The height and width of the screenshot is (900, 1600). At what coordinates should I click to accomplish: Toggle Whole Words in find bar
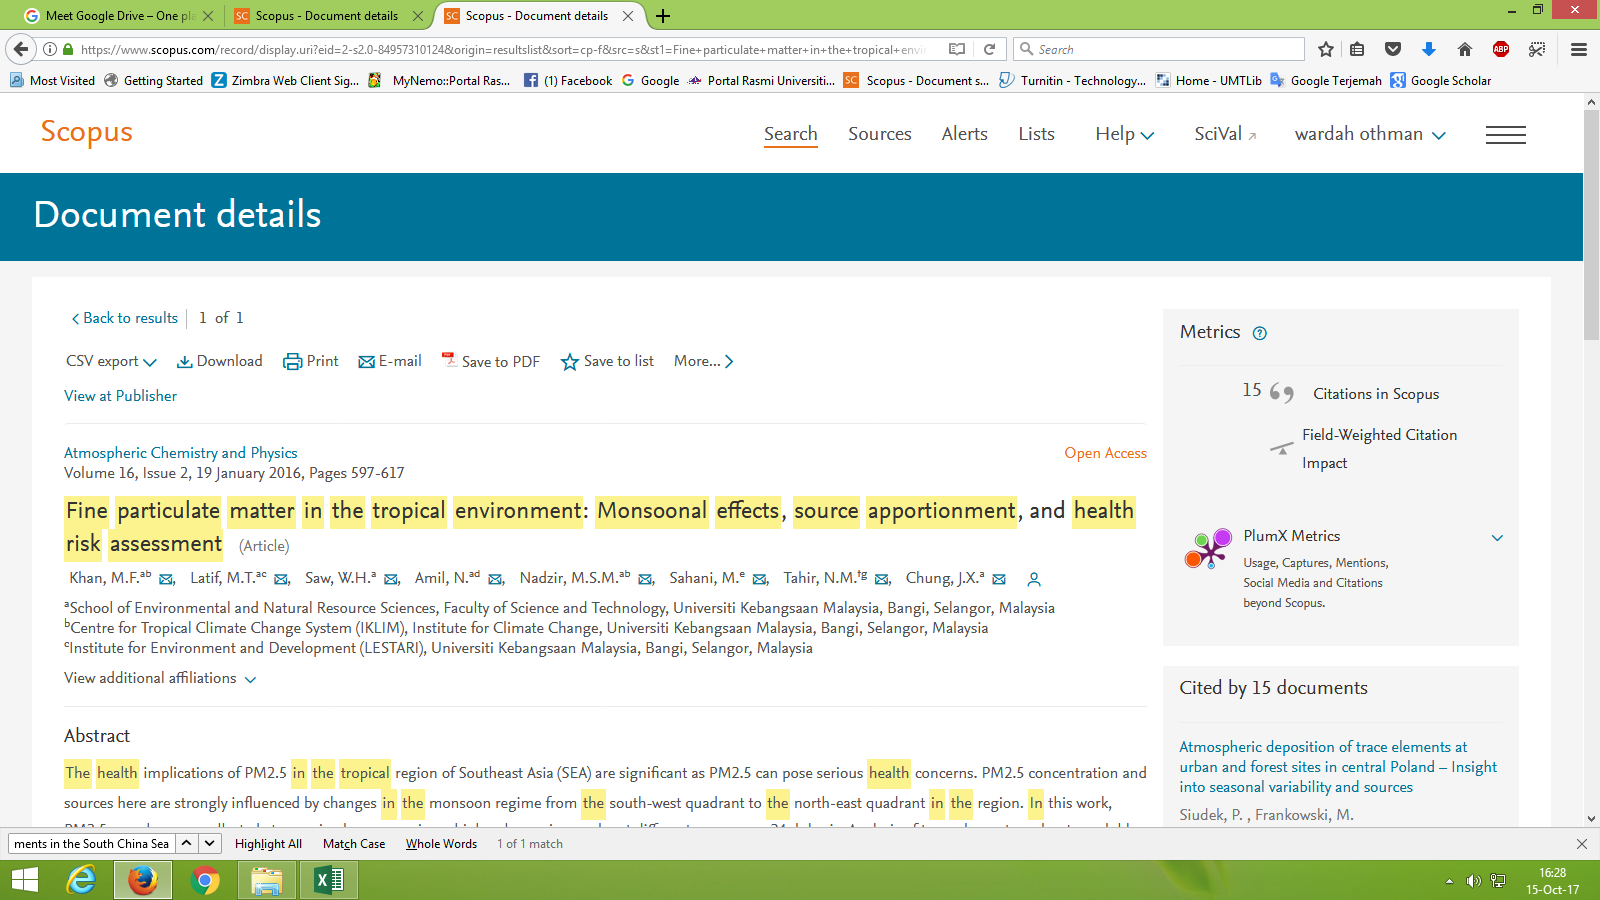tap(441, 844)
